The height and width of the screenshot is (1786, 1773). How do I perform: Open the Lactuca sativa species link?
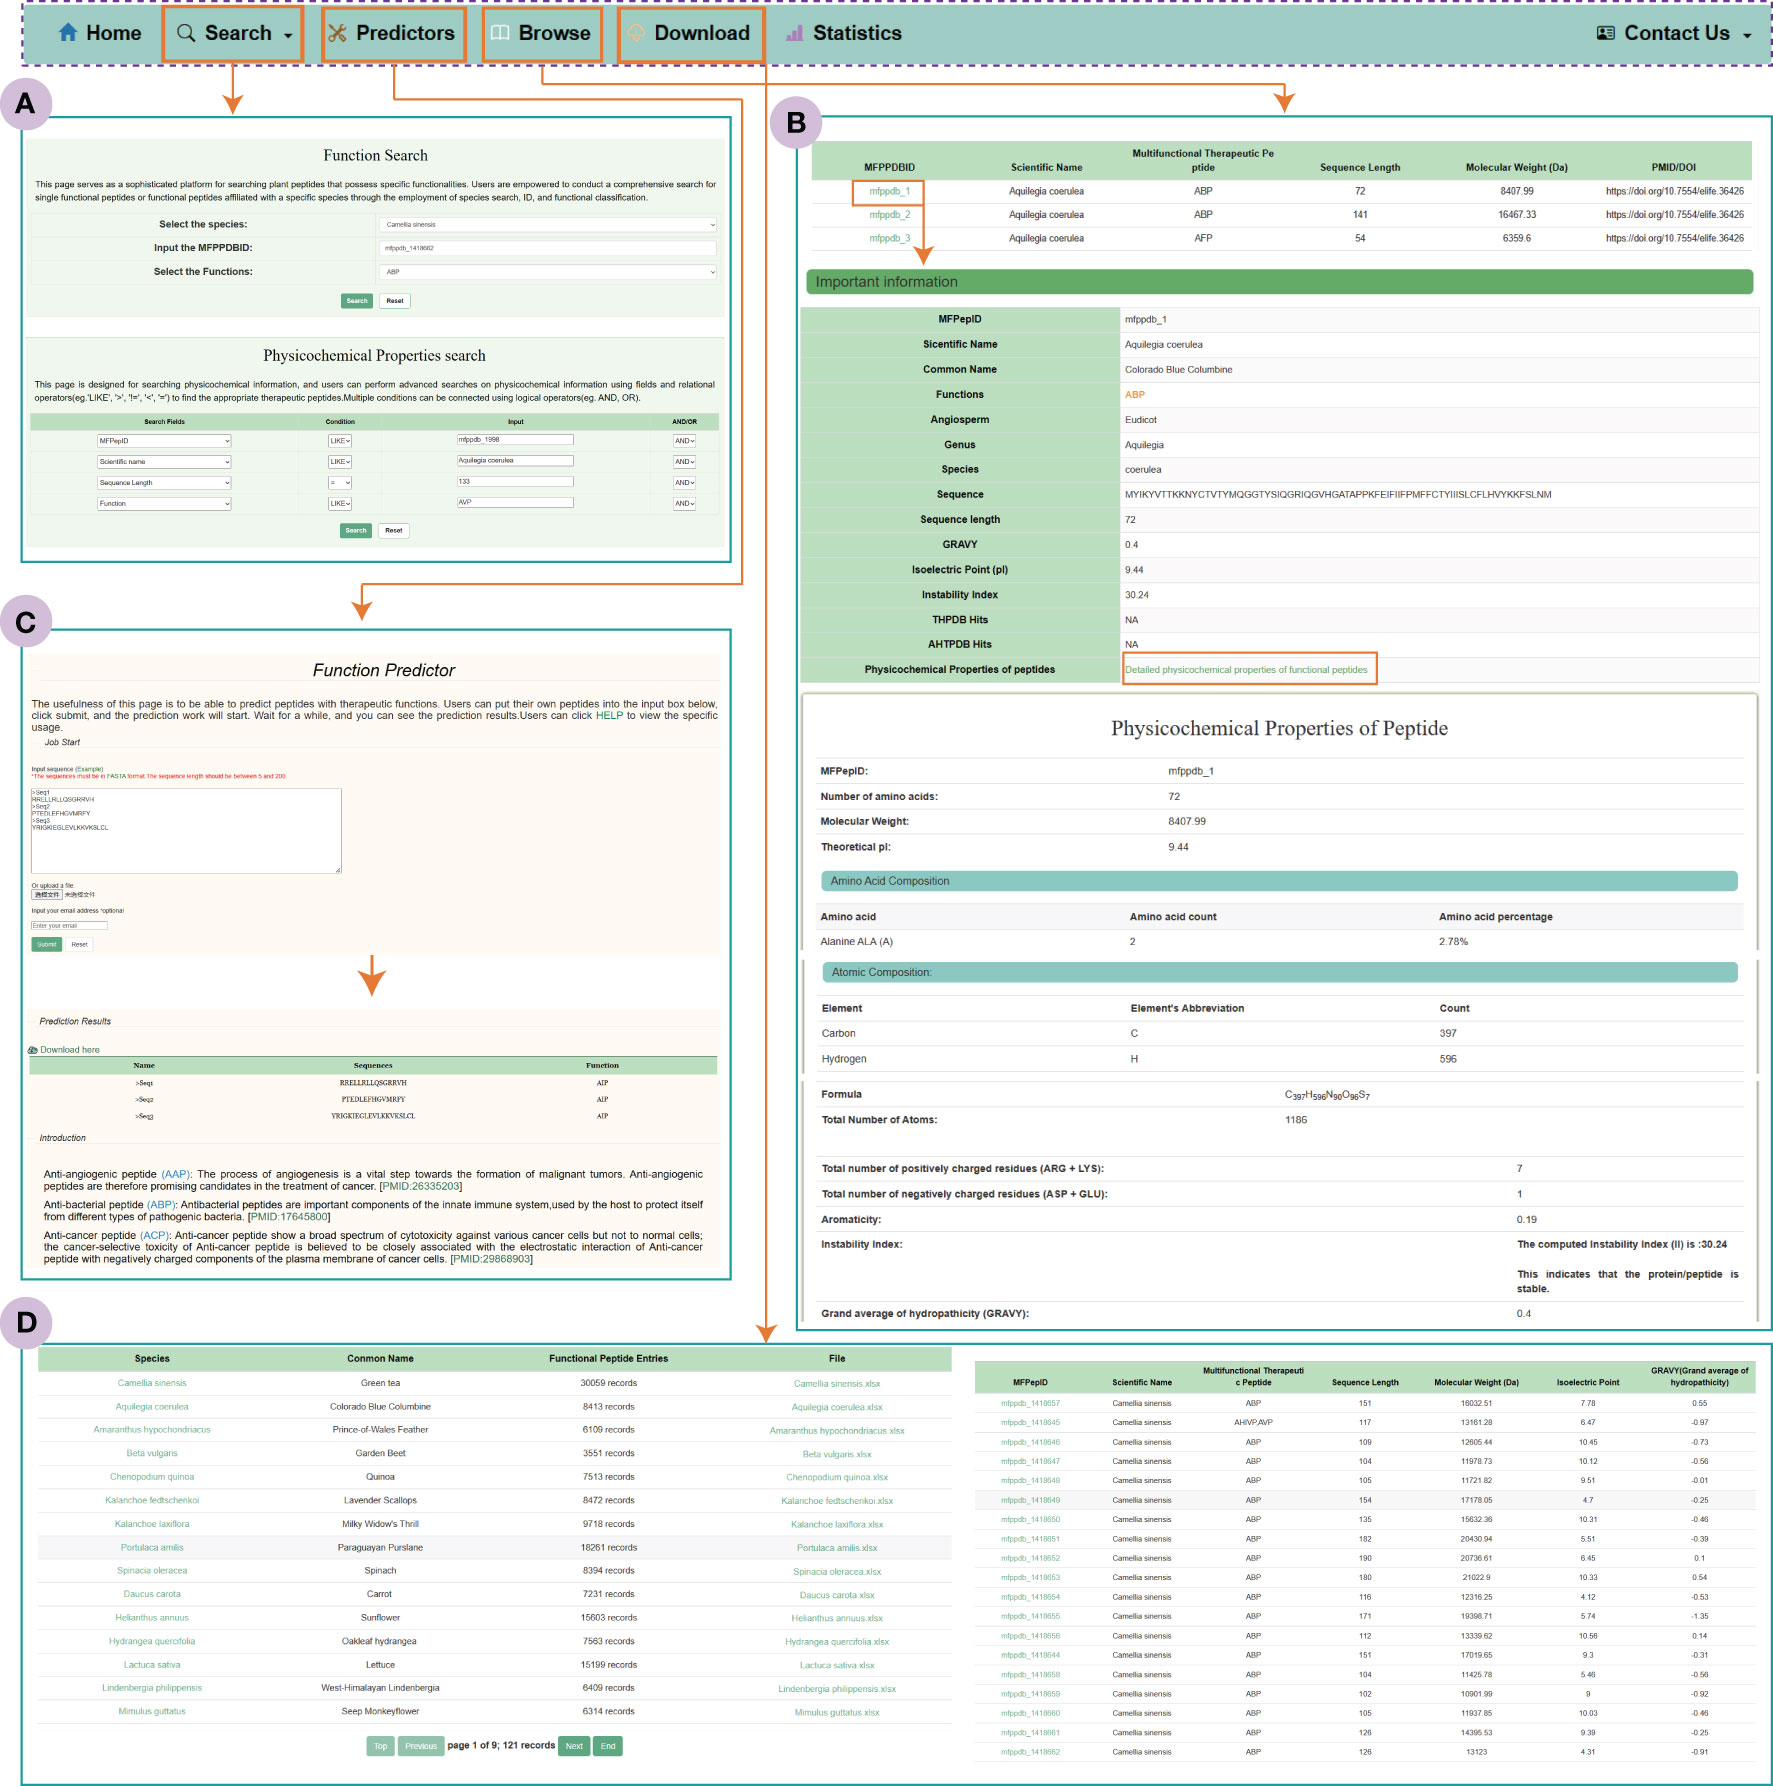152,1665
